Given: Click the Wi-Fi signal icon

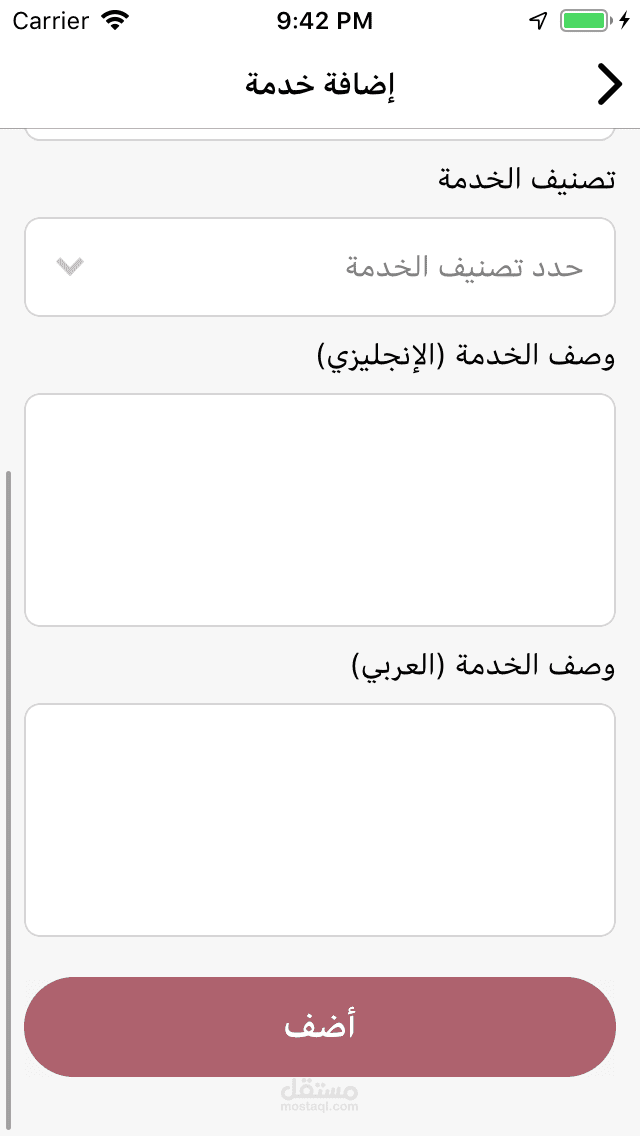Looking at the screenshot, I should click(115, 20).
